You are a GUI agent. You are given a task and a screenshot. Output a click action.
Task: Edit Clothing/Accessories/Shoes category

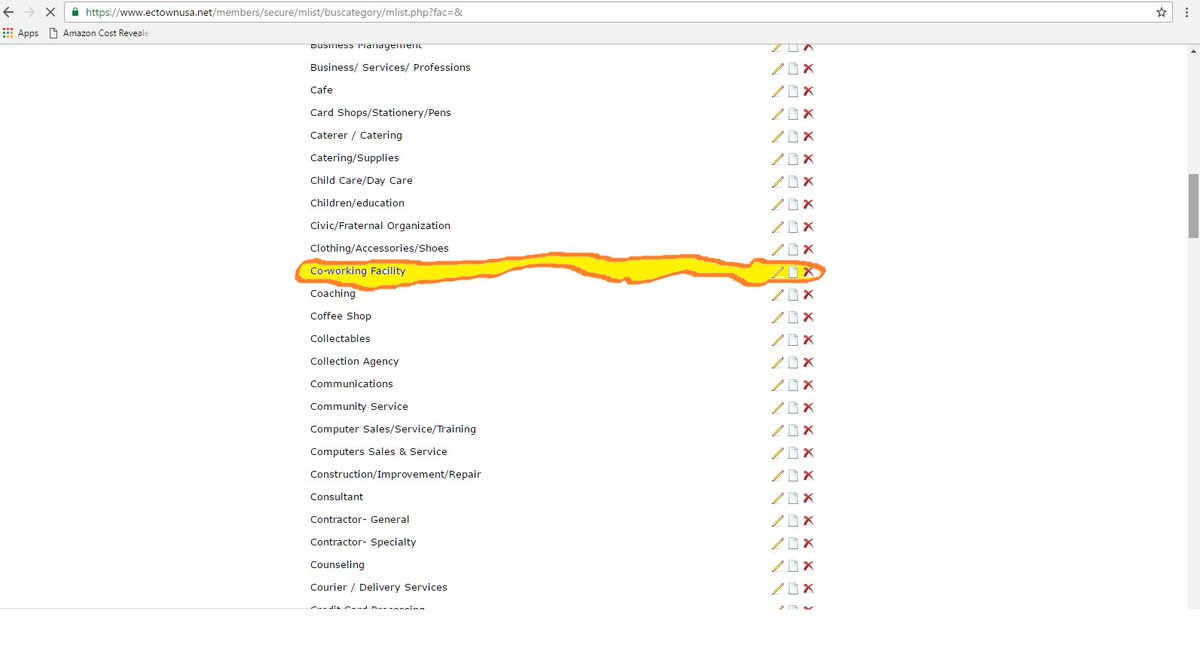[777, 249]
